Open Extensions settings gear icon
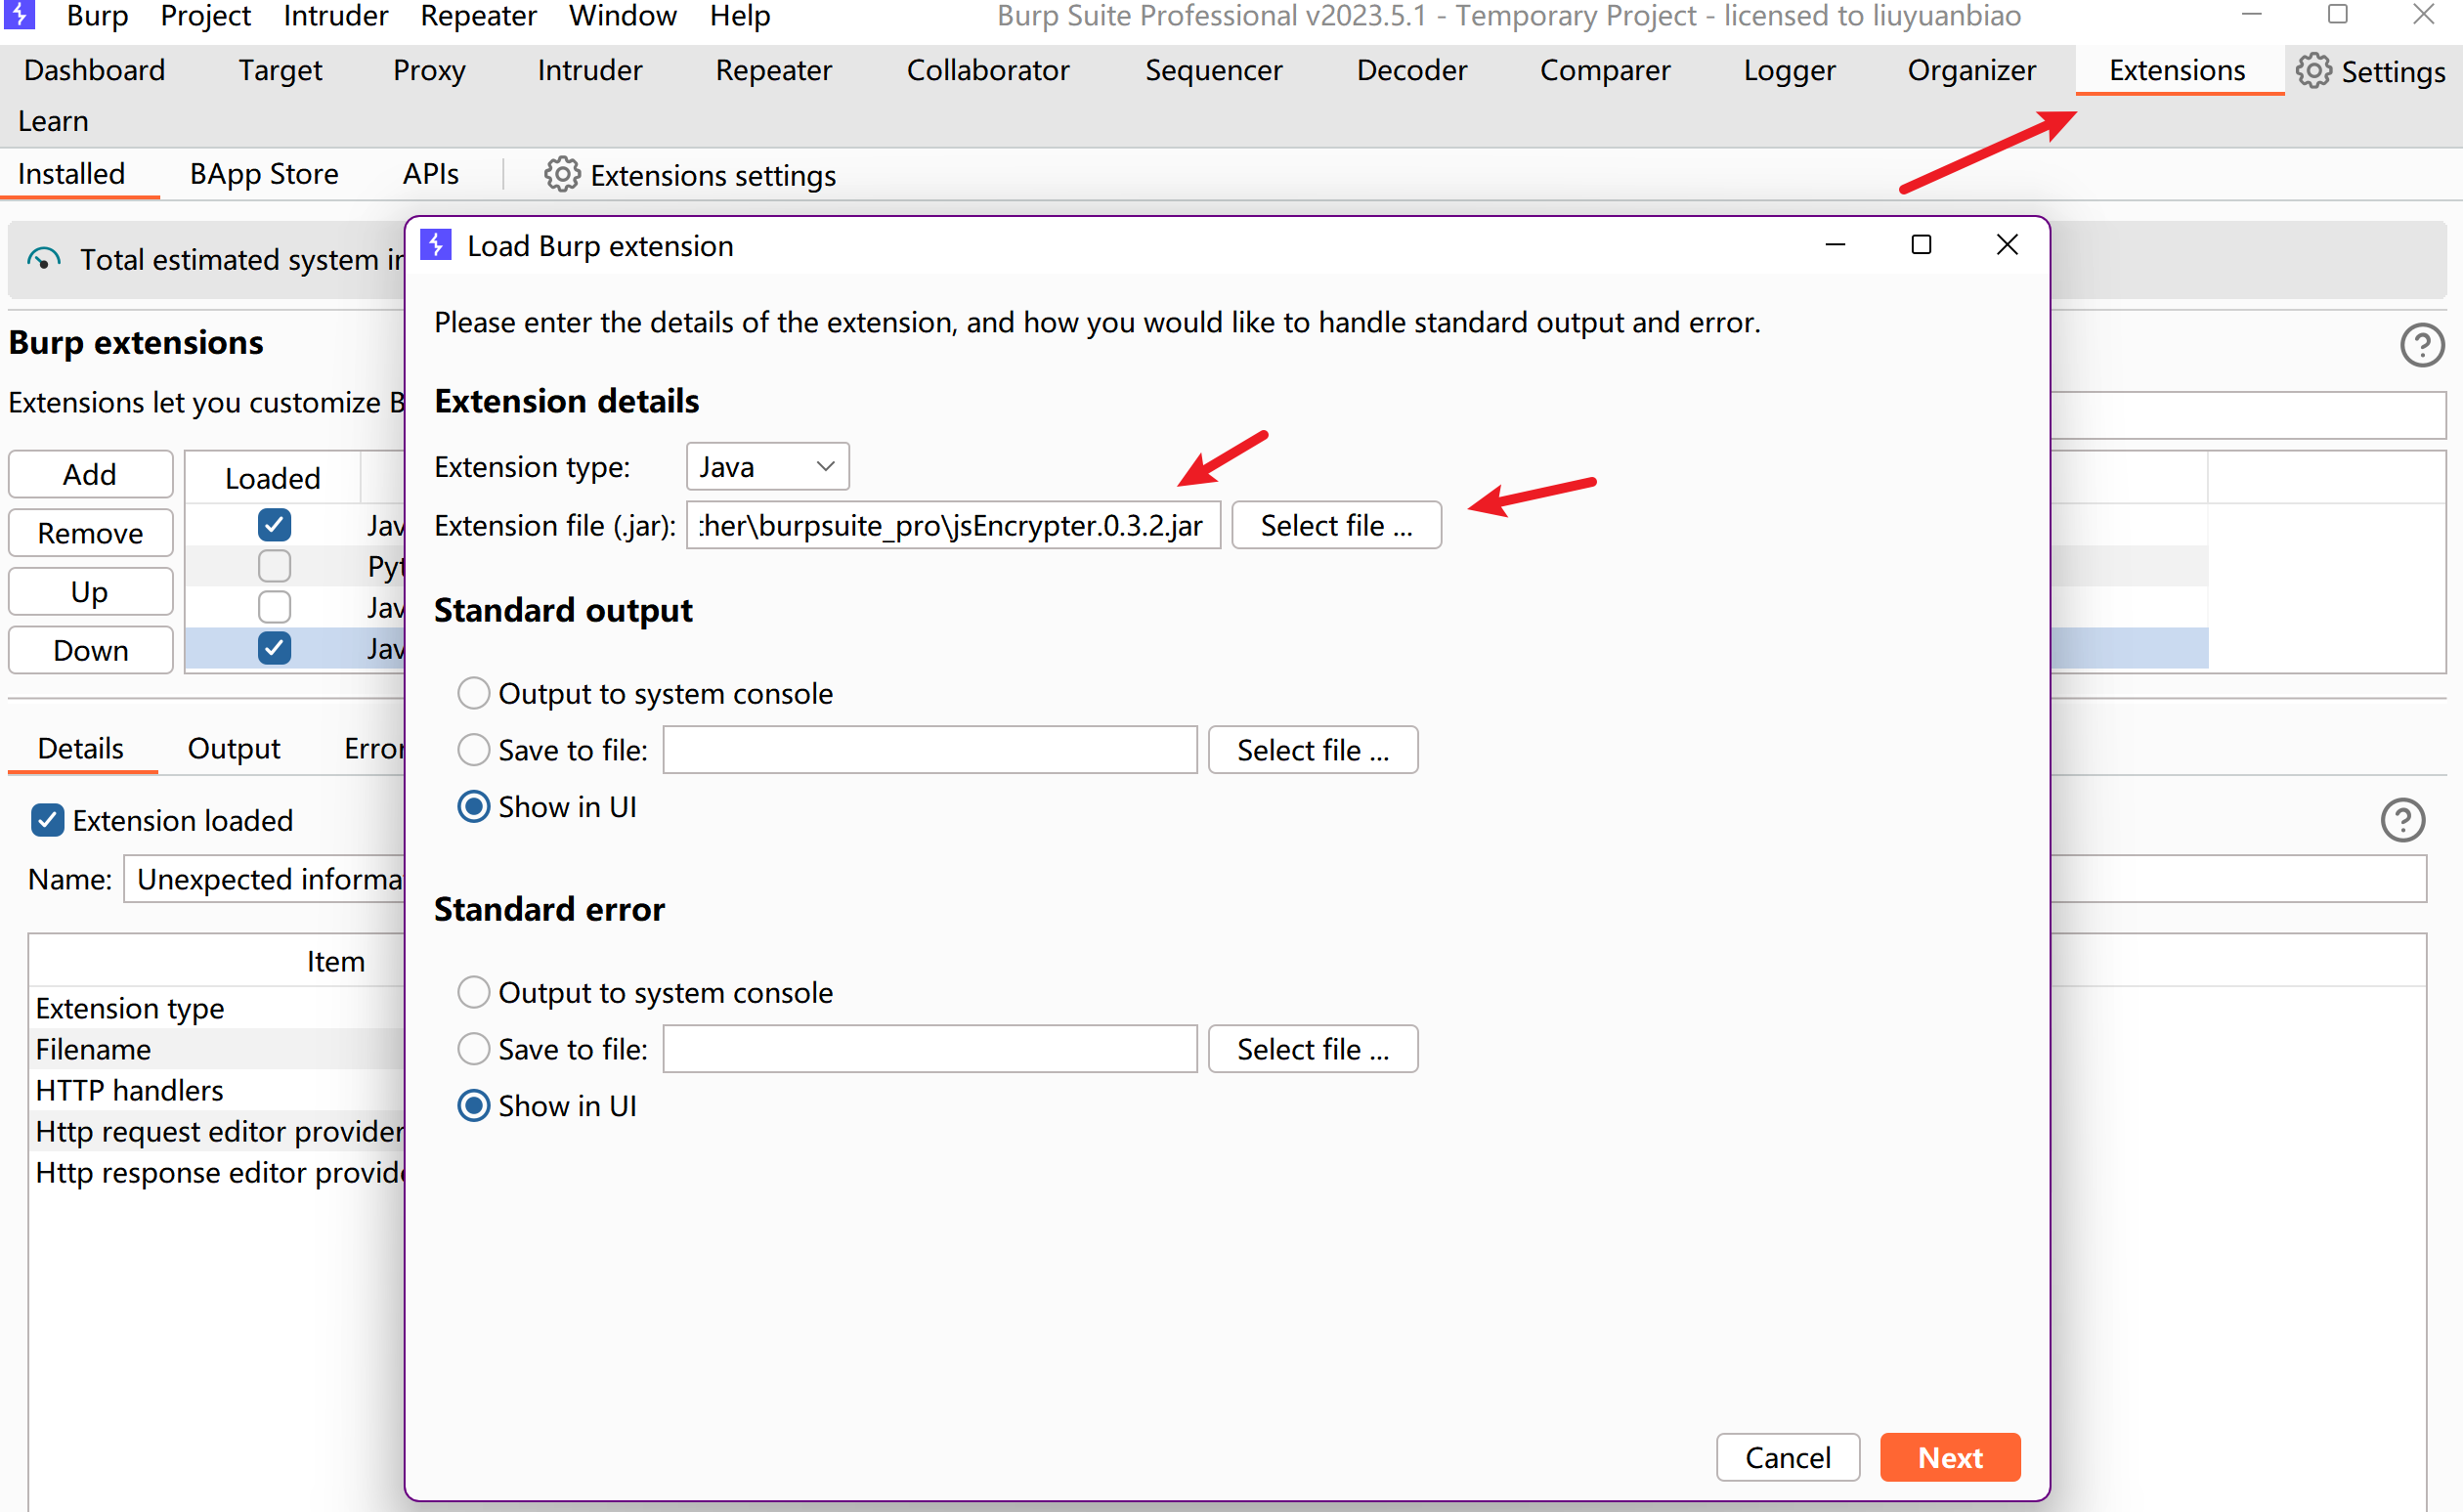2463x1512 pixels. 562,175
